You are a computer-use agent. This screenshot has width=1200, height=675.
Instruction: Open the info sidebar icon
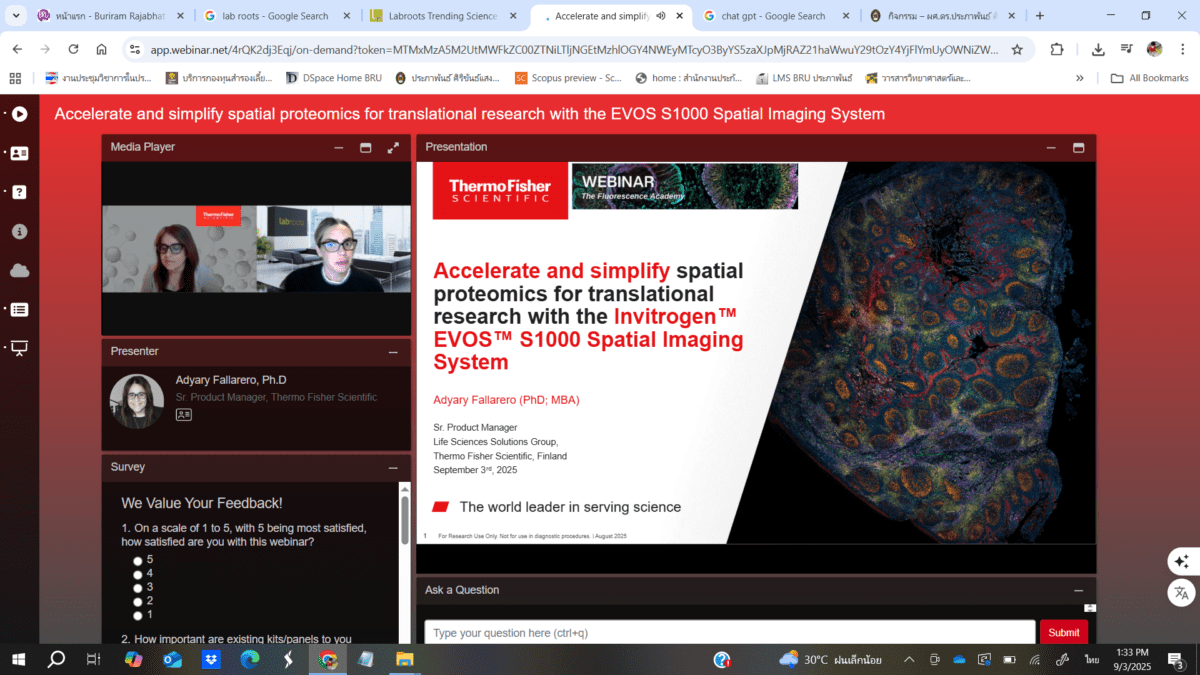tap(19, 231)
